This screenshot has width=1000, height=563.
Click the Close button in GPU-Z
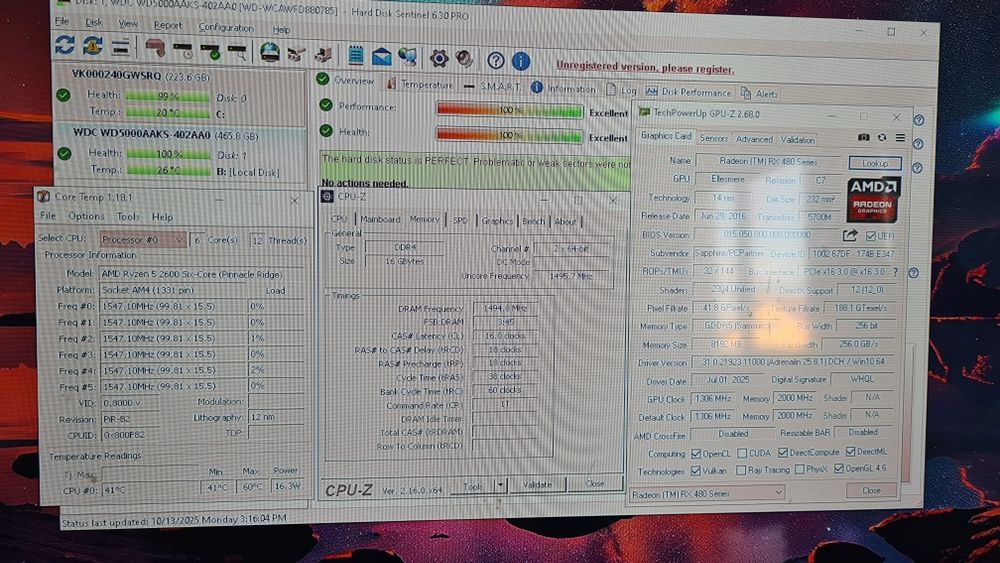point(871,490)
